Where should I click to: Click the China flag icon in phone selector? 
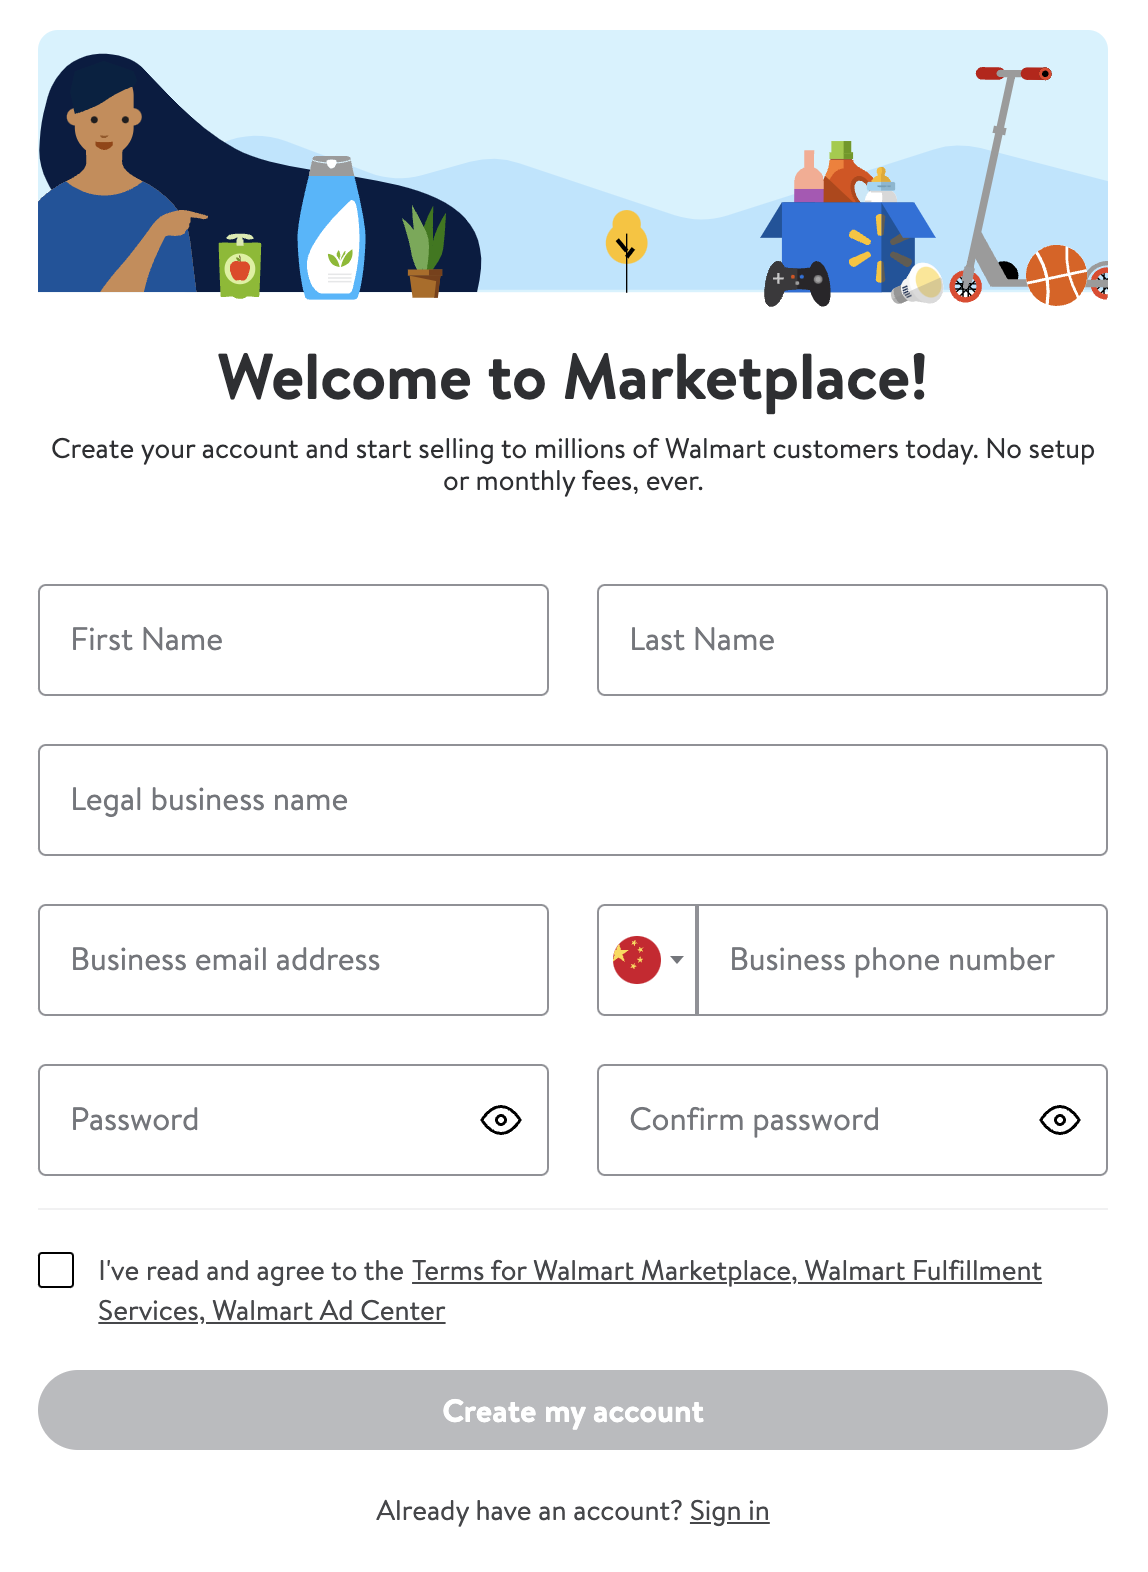point(638,959)
